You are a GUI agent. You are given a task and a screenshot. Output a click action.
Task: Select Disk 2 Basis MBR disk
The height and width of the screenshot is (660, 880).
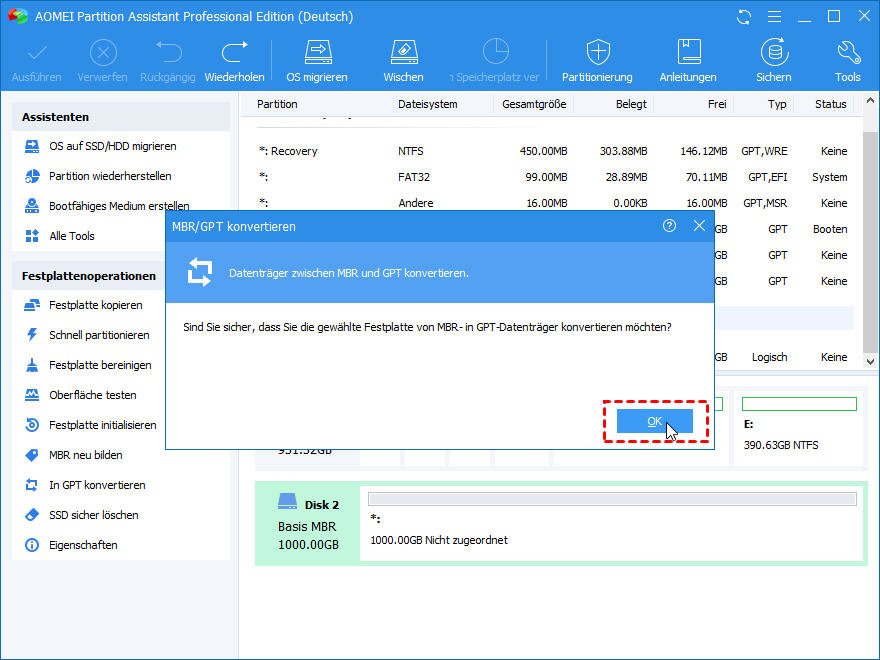[308, 524]
